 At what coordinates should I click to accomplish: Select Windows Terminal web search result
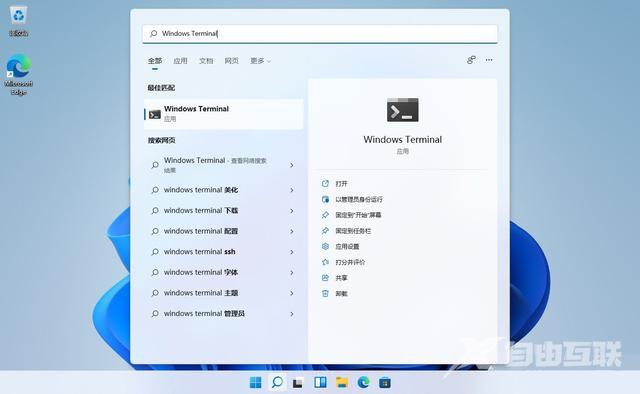click(215, 165)
